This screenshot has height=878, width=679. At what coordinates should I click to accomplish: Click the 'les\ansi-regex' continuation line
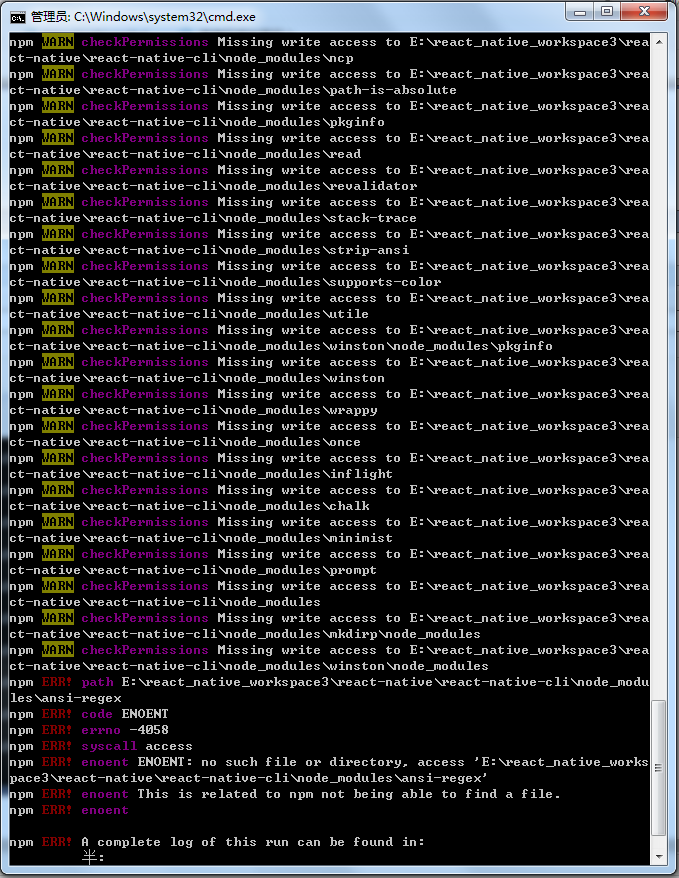(65, 698)
